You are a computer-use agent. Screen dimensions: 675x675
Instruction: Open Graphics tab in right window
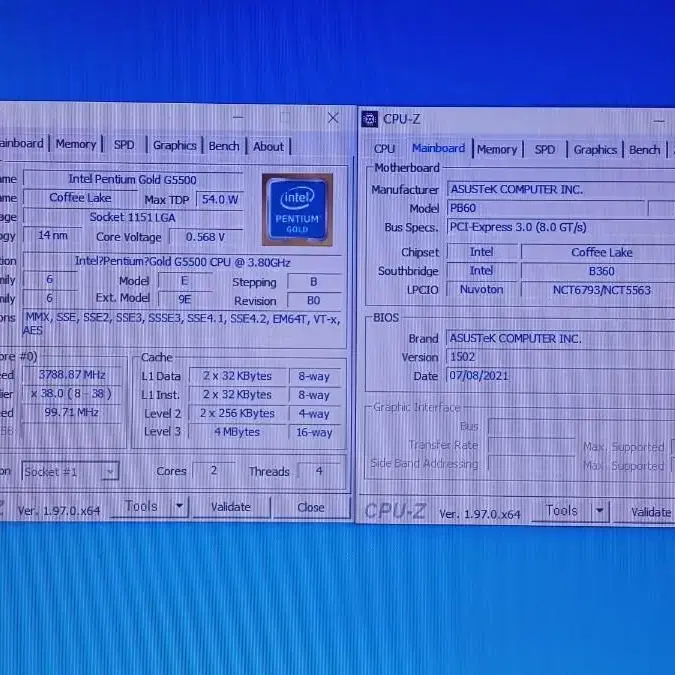[x=595, y=150]
